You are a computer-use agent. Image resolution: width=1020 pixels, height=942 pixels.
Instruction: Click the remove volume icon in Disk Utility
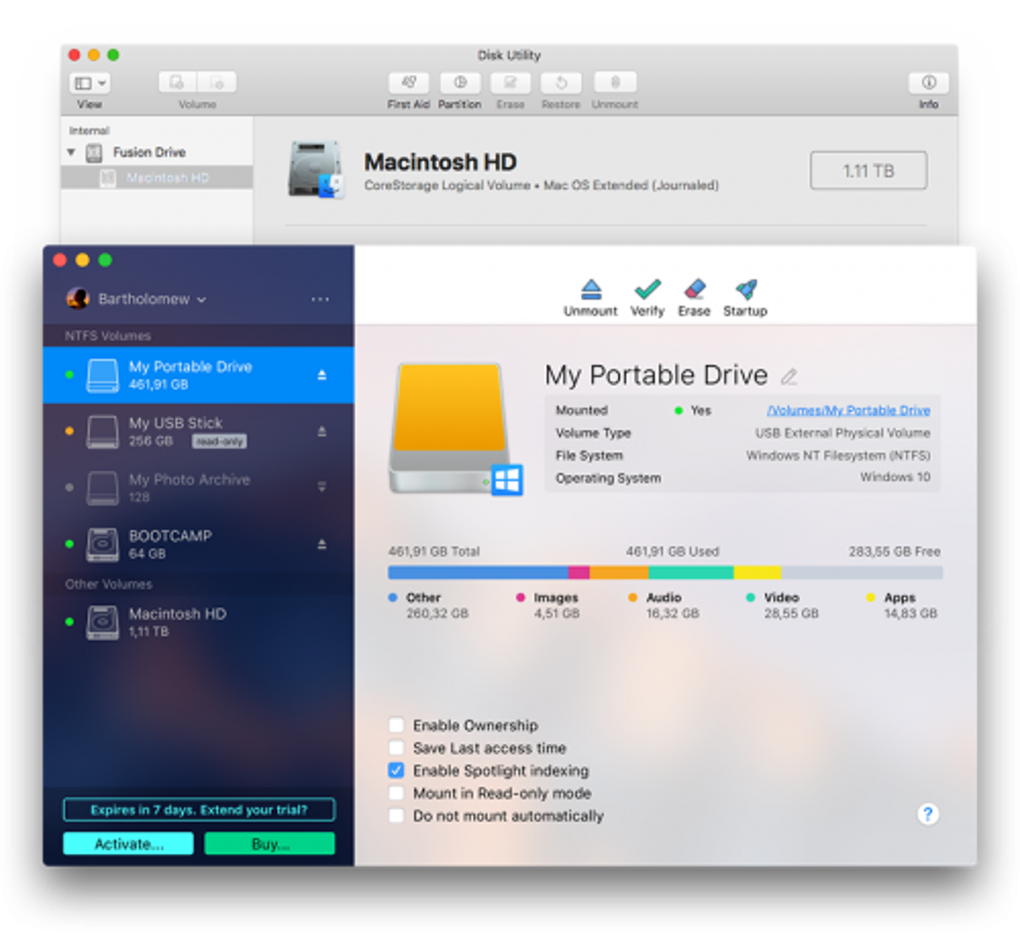tap(217, 83)
